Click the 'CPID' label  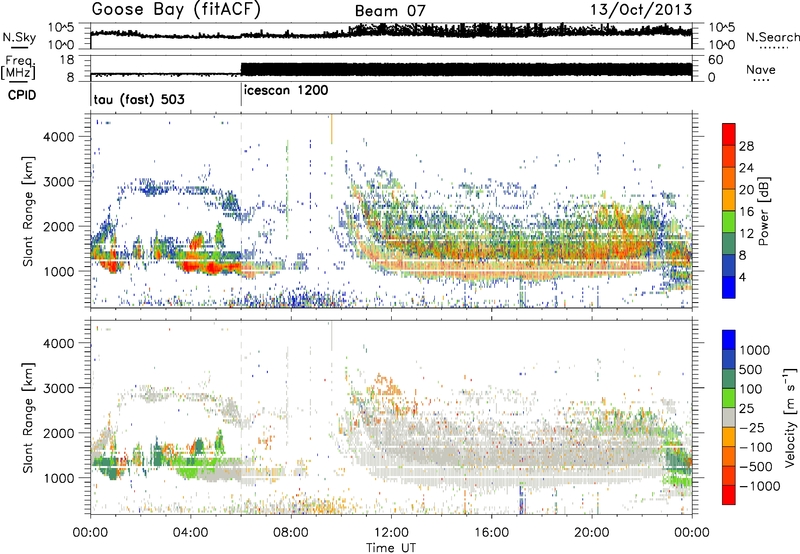tap(21, 95)
